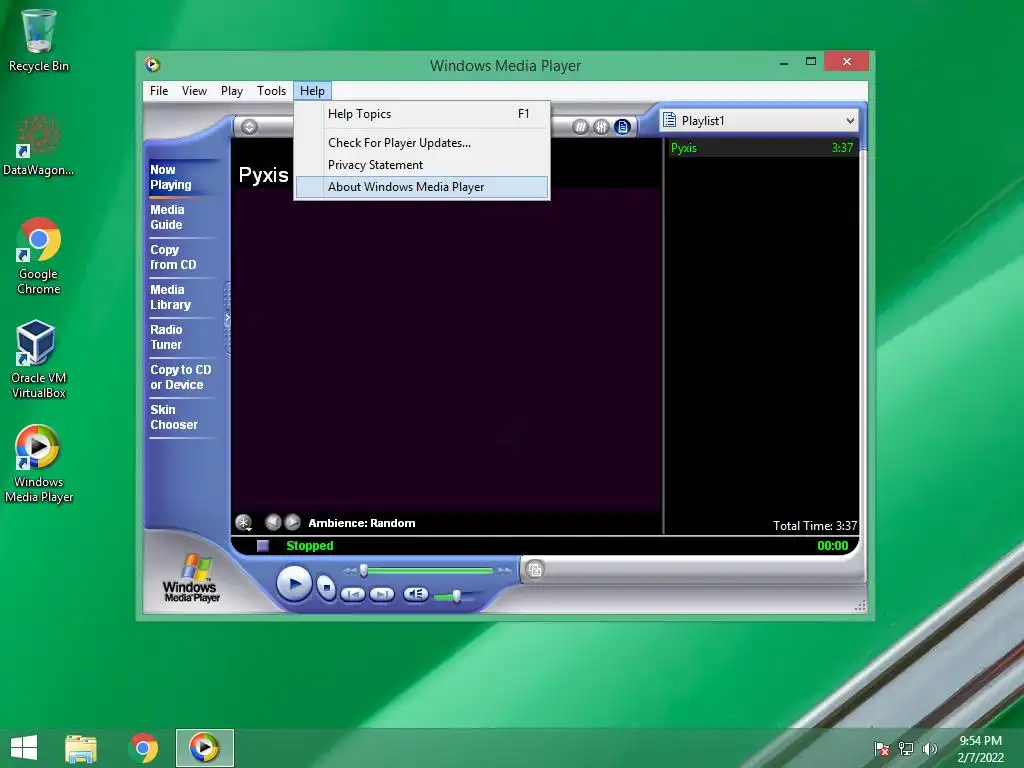This screenshot has height=768, width=1024.
Task: Switch to skin mode button
Action: 534,569
